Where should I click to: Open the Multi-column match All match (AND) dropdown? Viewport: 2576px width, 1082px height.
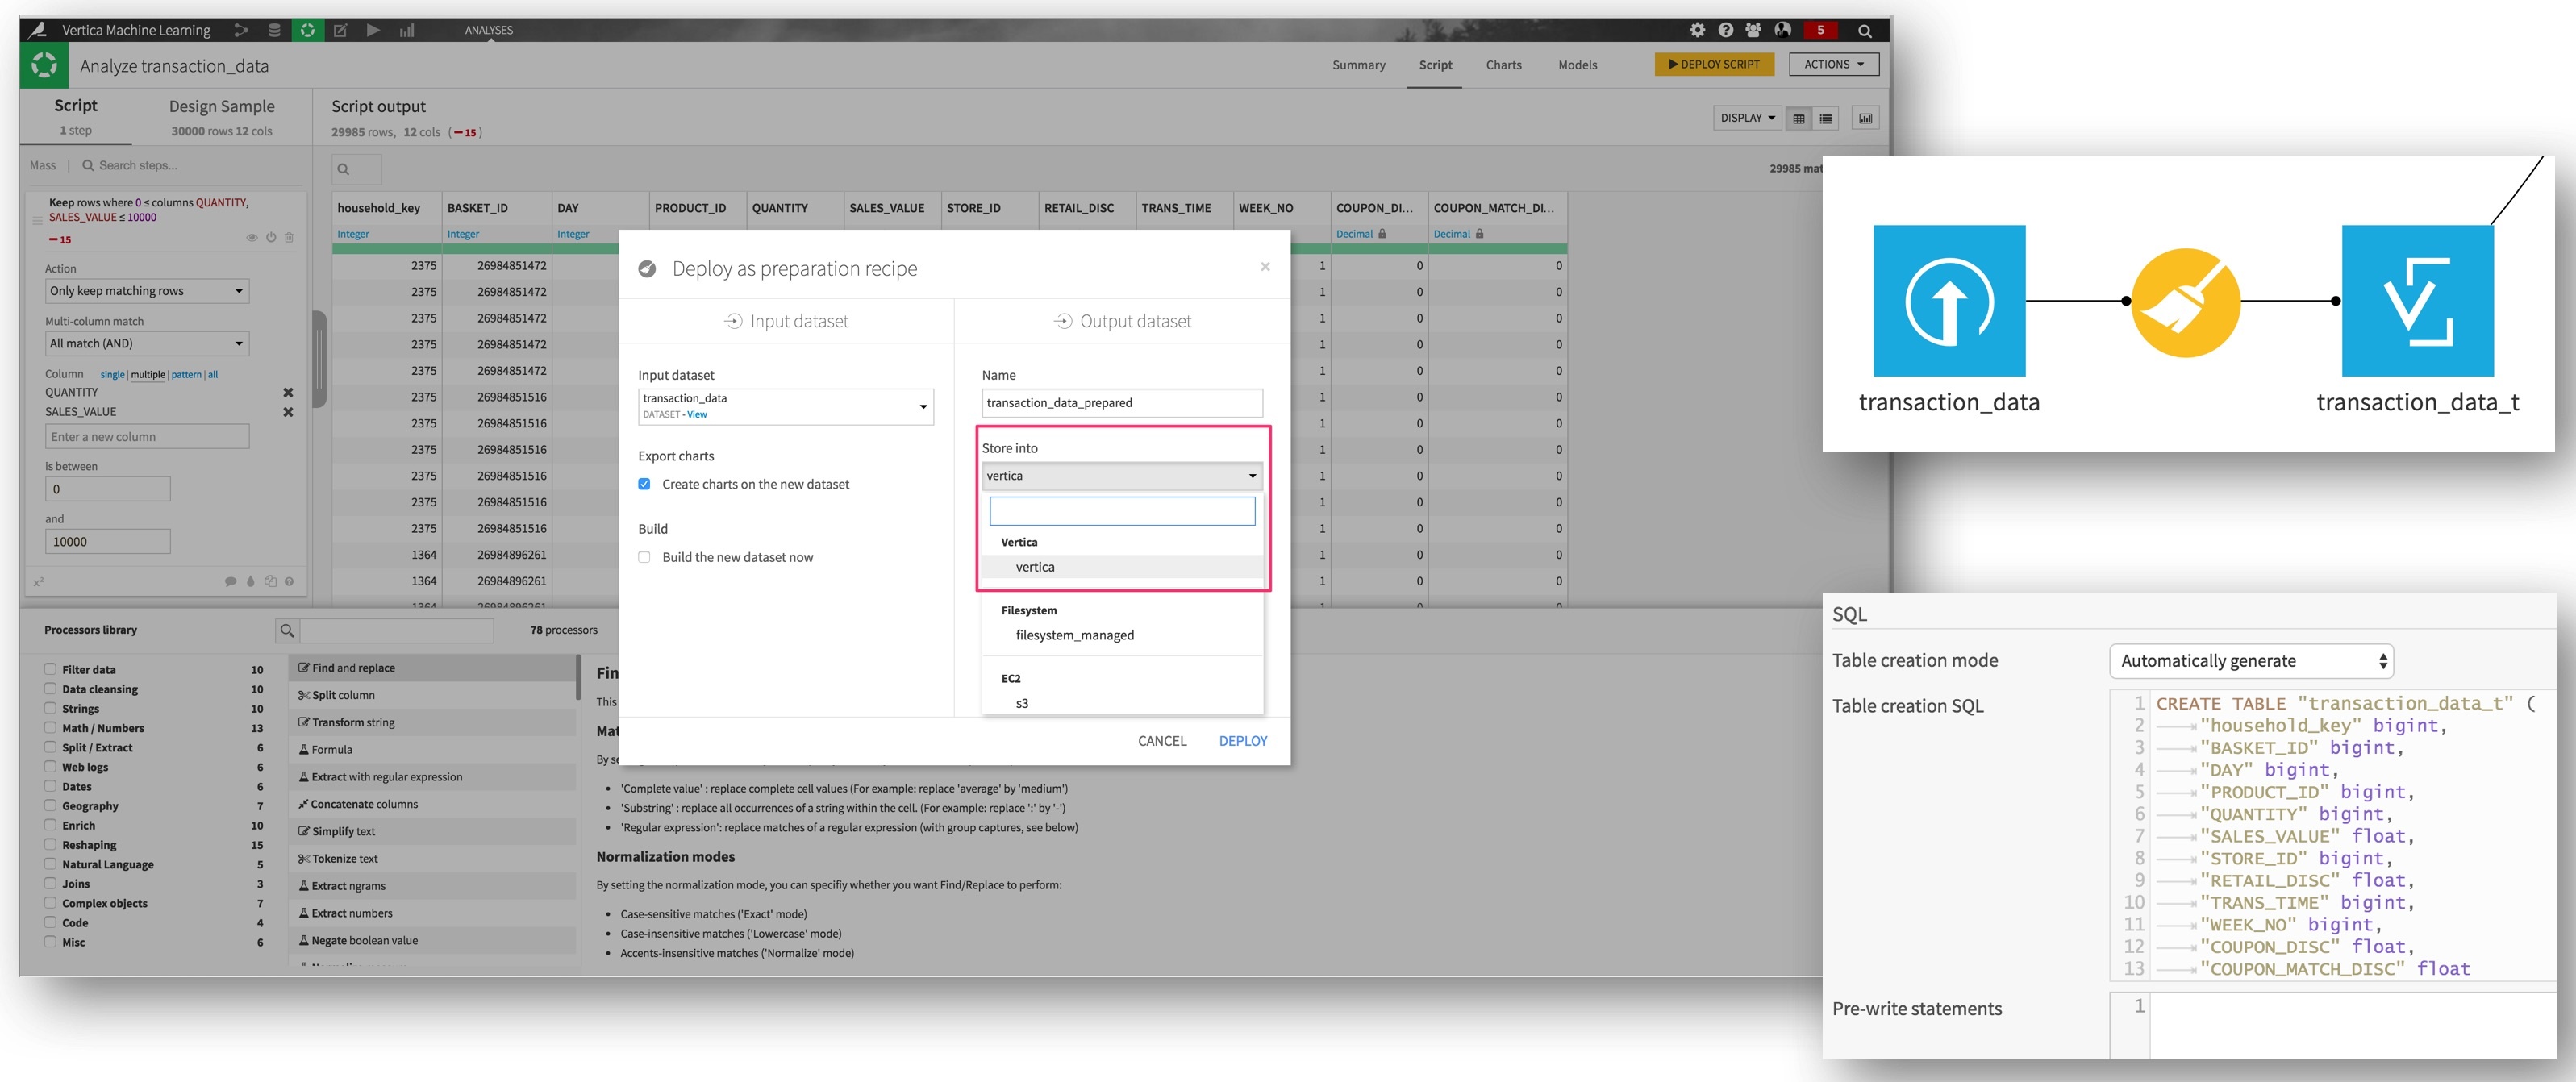(x=147, y=343)
